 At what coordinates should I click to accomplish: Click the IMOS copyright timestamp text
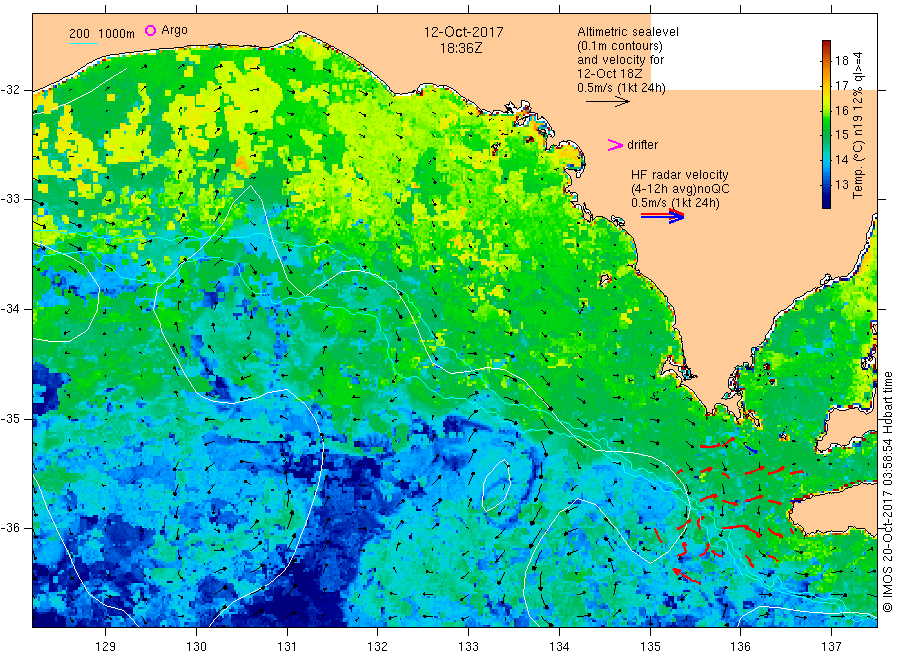point(887,492)
